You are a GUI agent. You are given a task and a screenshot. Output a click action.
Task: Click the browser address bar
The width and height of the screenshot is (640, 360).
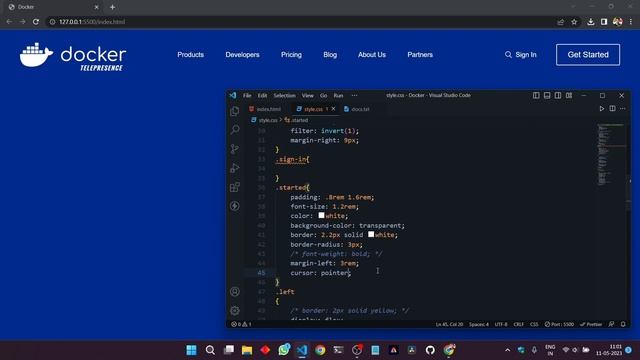[302, 22]
